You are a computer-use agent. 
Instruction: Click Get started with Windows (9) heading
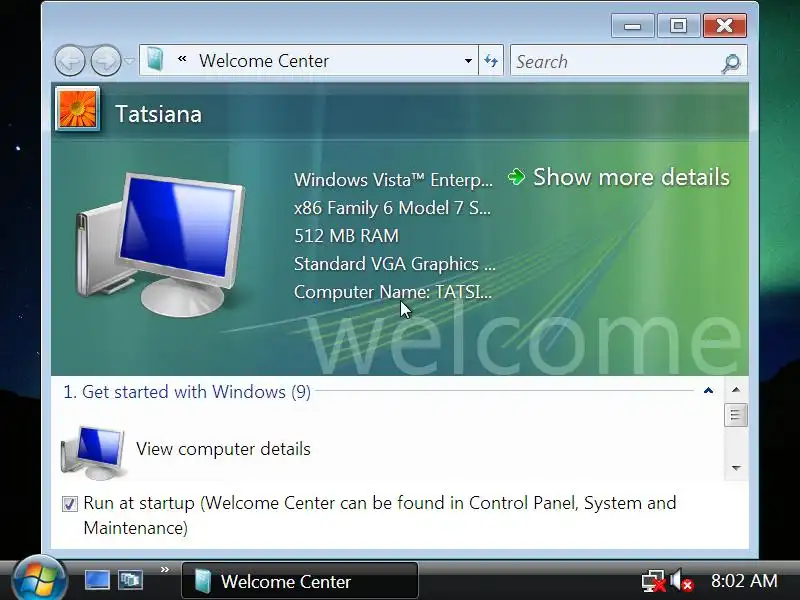(x=187, y=392)
